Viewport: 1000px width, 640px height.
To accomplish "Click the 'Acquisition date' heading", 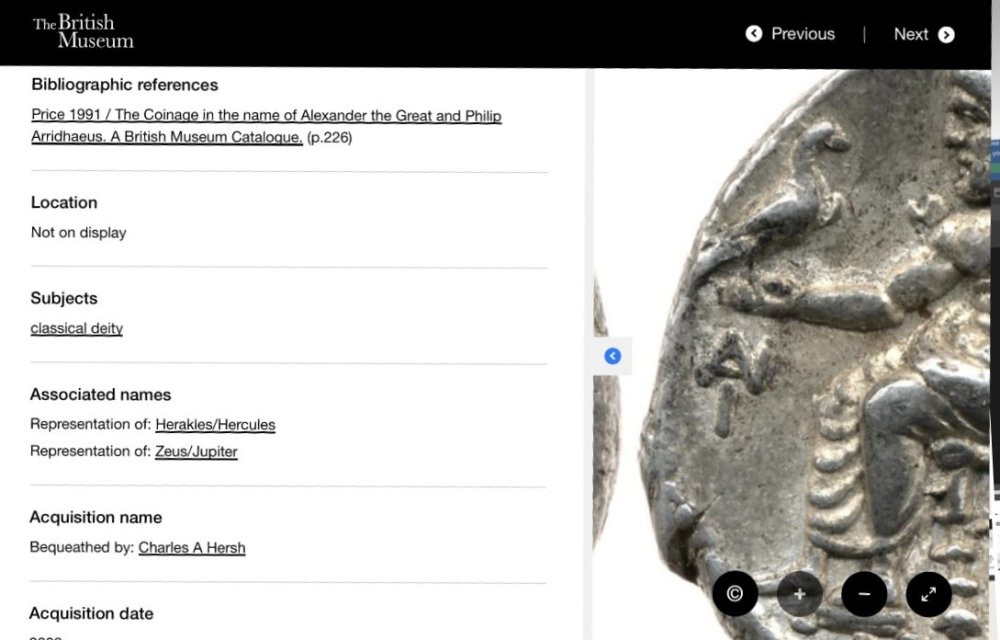I will (91, 613).
